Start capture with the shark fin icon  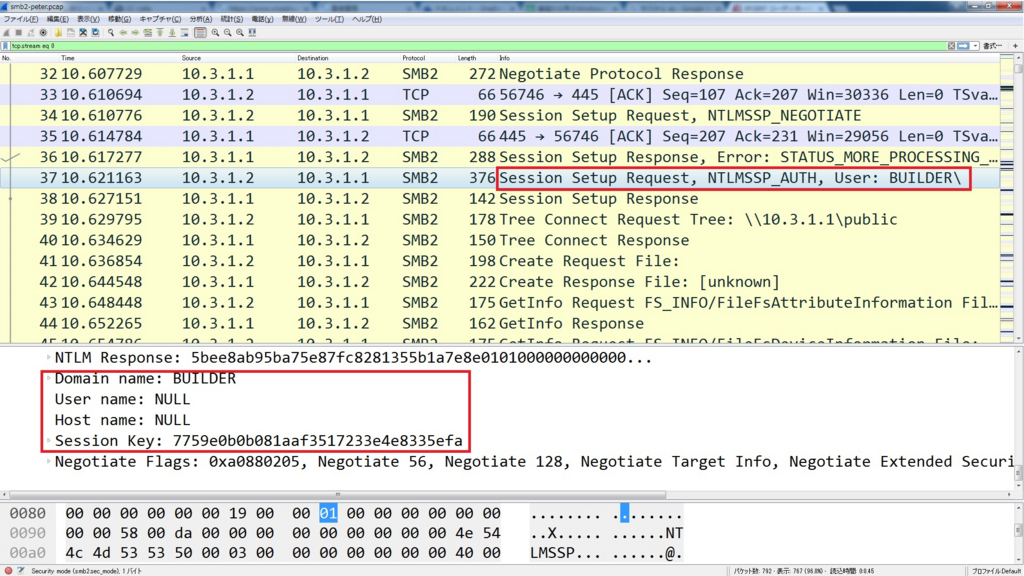coord(7,33)
